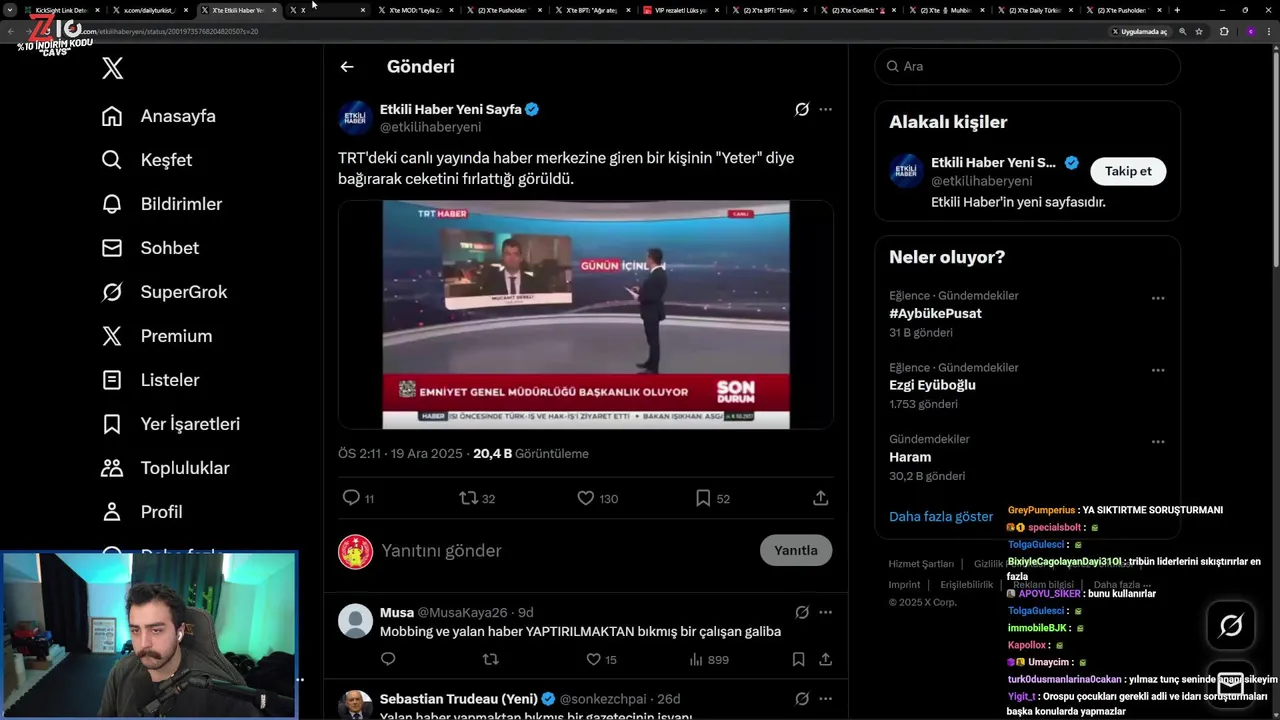Open #AybükePusat trend
Viewport: 1280px width, 720px height.
tap(935, 313)
